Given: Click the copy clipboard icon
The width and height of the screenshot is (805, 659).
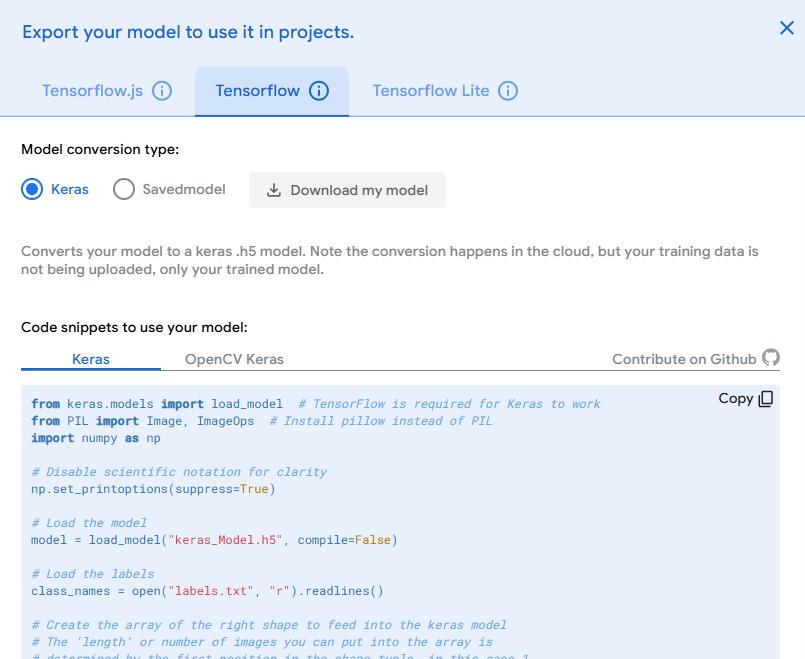Looking at the screenshot, I should click(765, 399).
